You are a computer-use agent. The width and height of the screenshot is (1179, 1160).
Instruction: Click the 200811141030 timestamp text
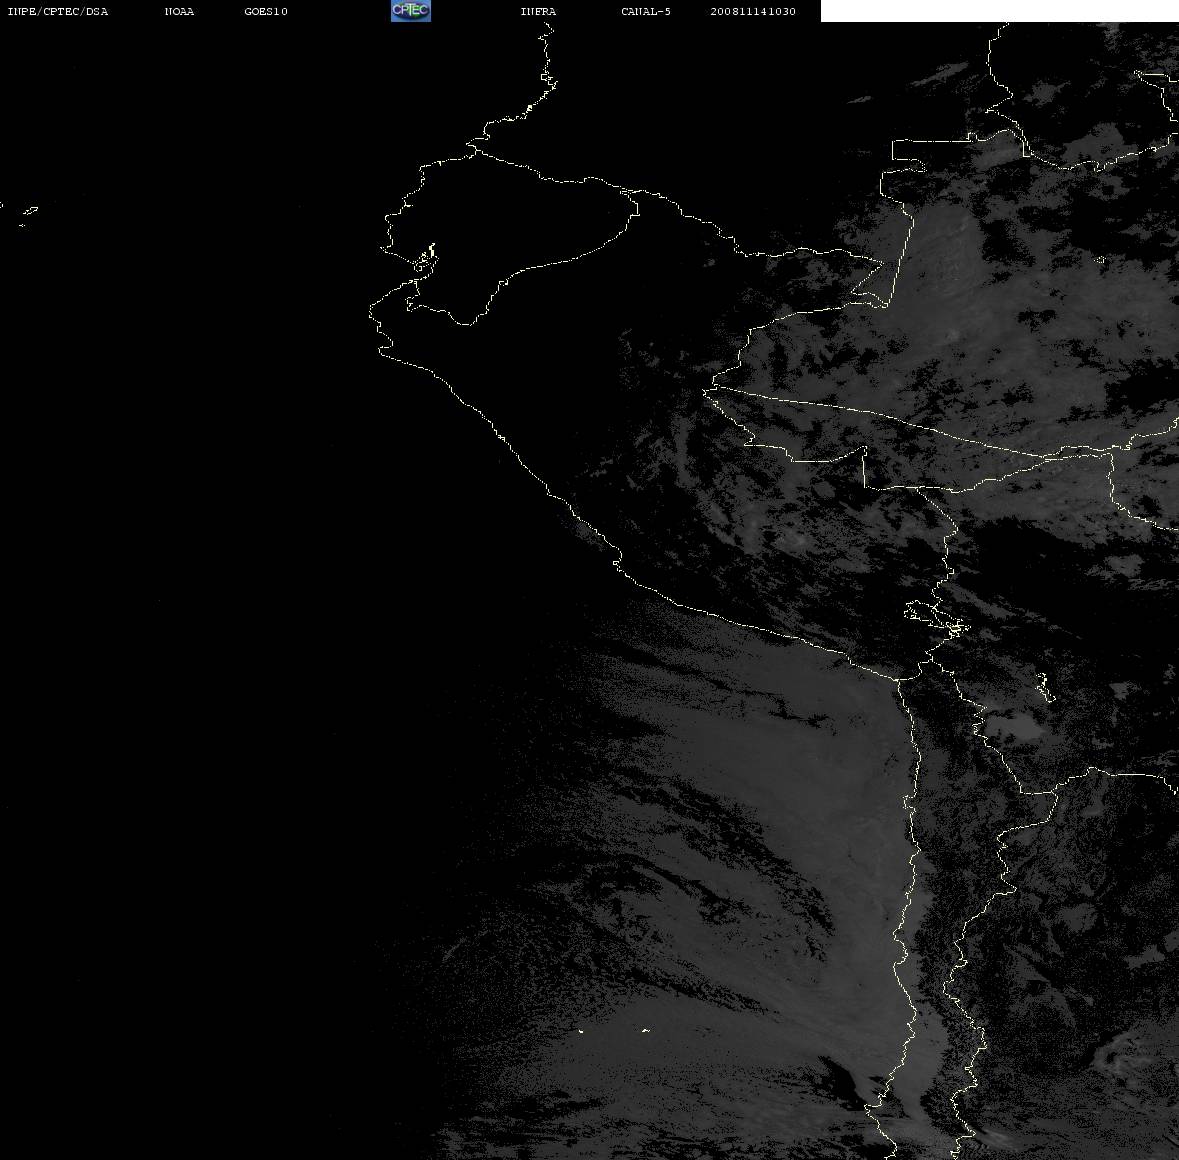pos(753,11)
